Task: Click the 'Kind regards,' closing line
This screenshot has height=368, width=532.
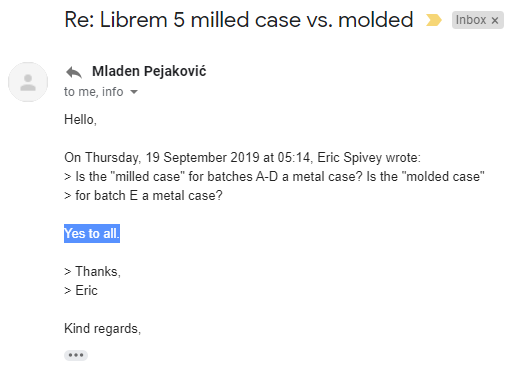Action: [102, 329]
